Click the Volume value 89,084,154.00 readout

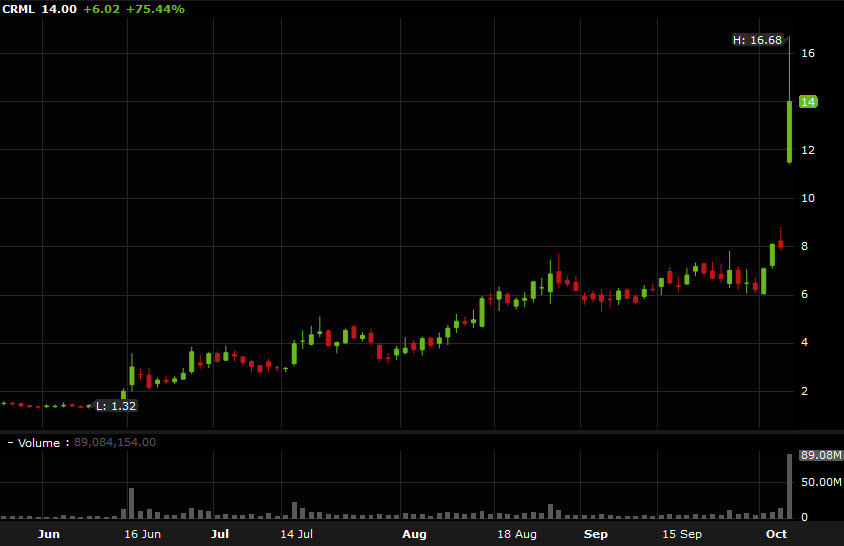[115, 442]
